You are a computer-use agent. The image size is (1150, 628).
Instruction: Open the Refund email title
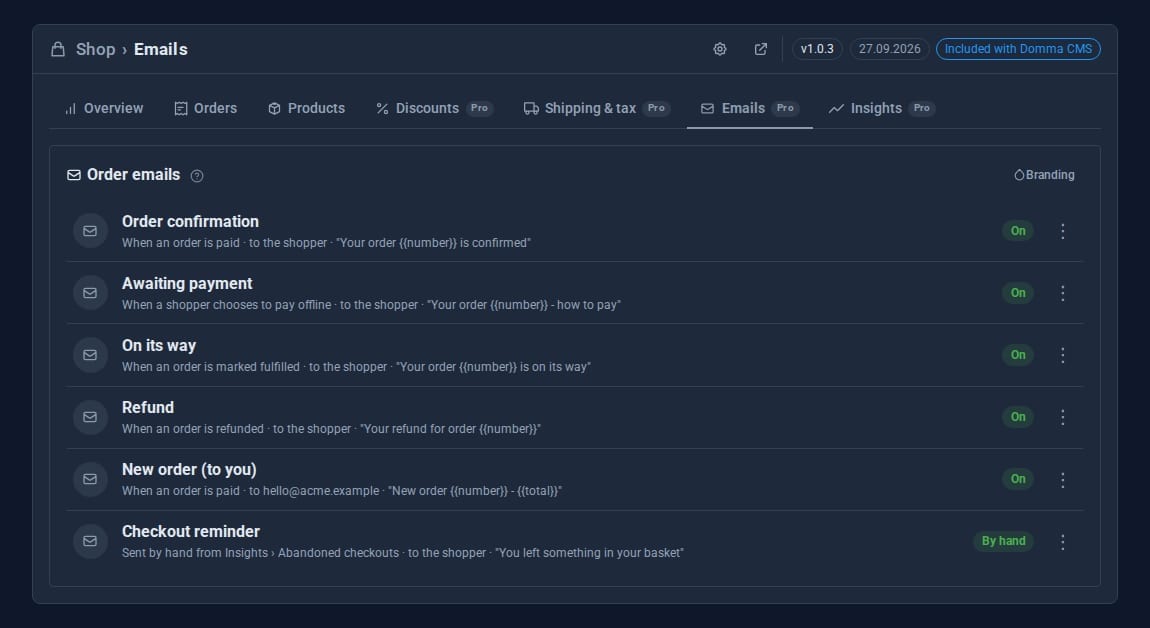point(147,408)
